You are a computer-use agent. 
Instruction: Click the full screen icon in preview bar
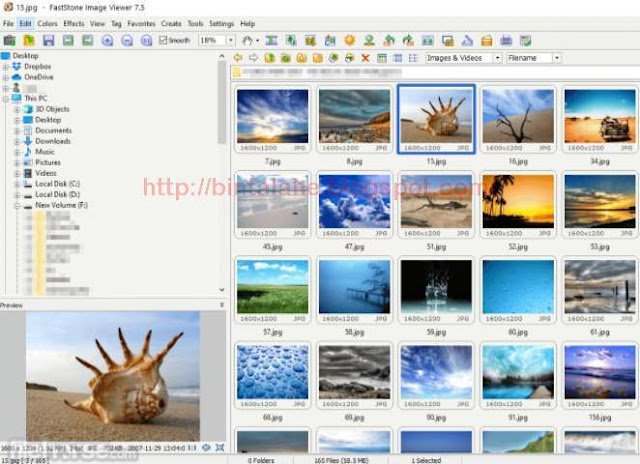(x=220, y=448)
